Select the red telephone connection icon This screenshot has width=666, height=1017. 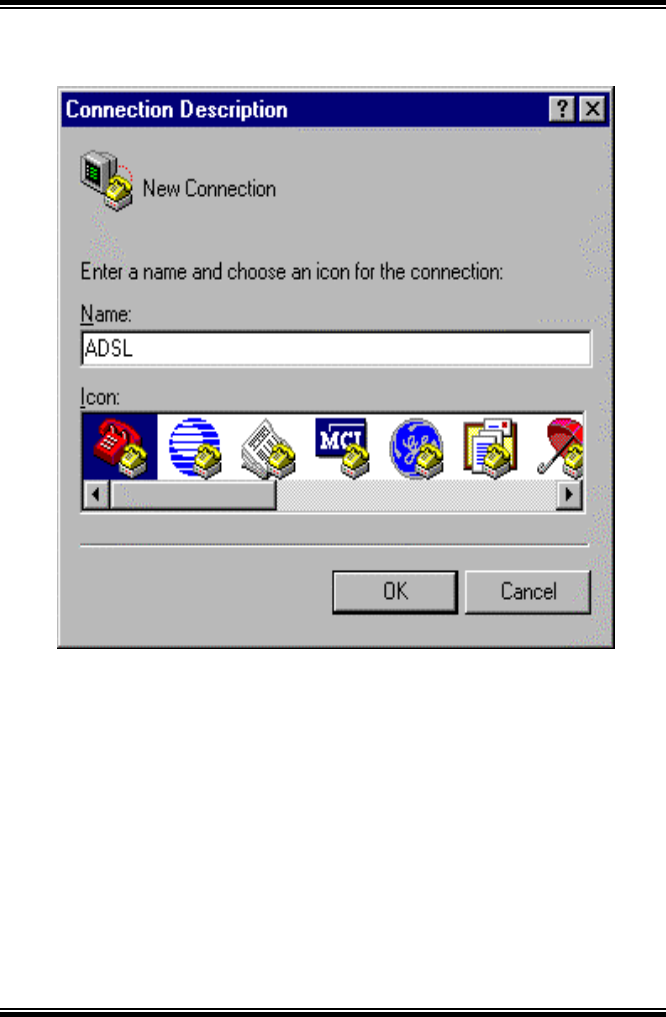pos(120,447)
